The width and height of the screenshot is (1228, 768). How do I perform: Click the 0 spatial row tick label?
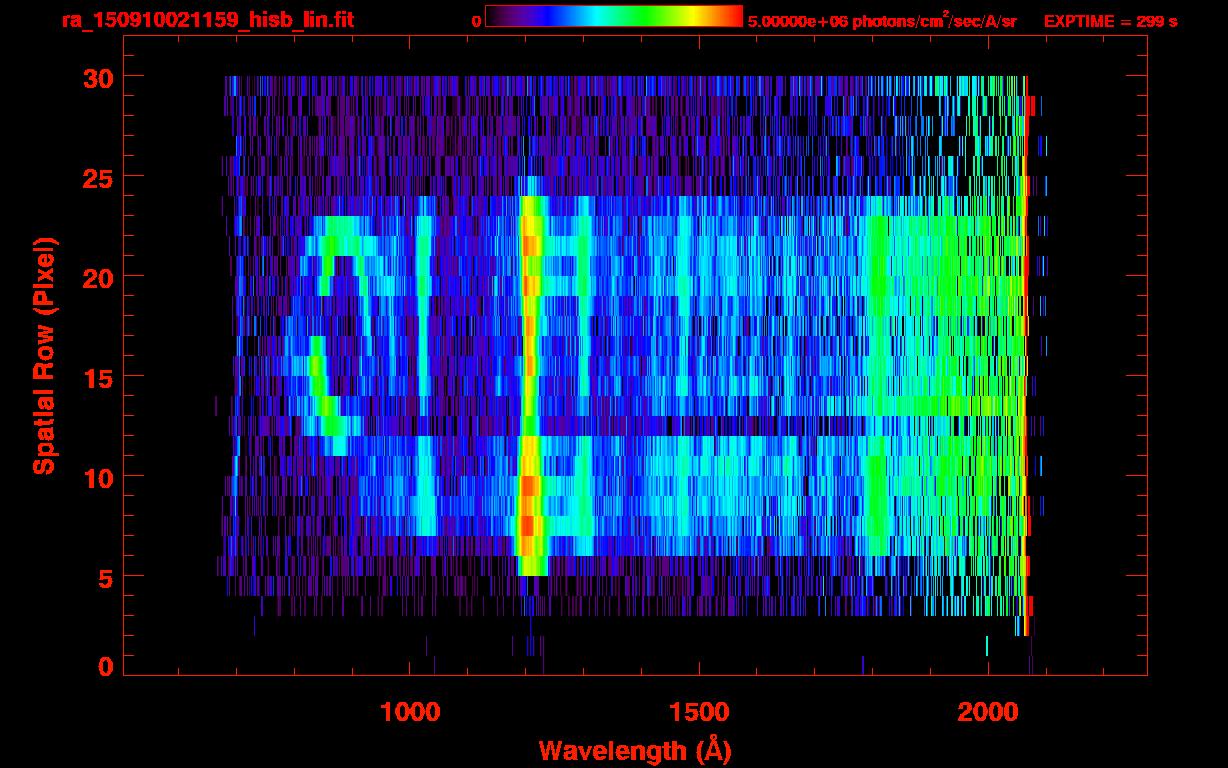[x=105, y=666]
